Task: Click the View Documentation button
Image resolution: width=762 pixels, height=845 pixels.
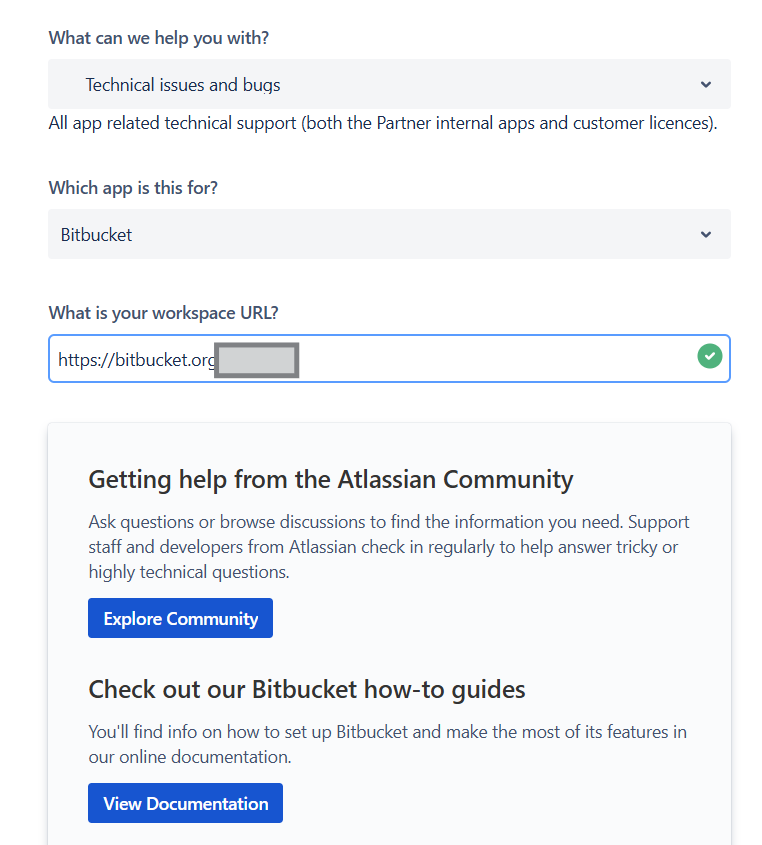Action: pos(185,803)
